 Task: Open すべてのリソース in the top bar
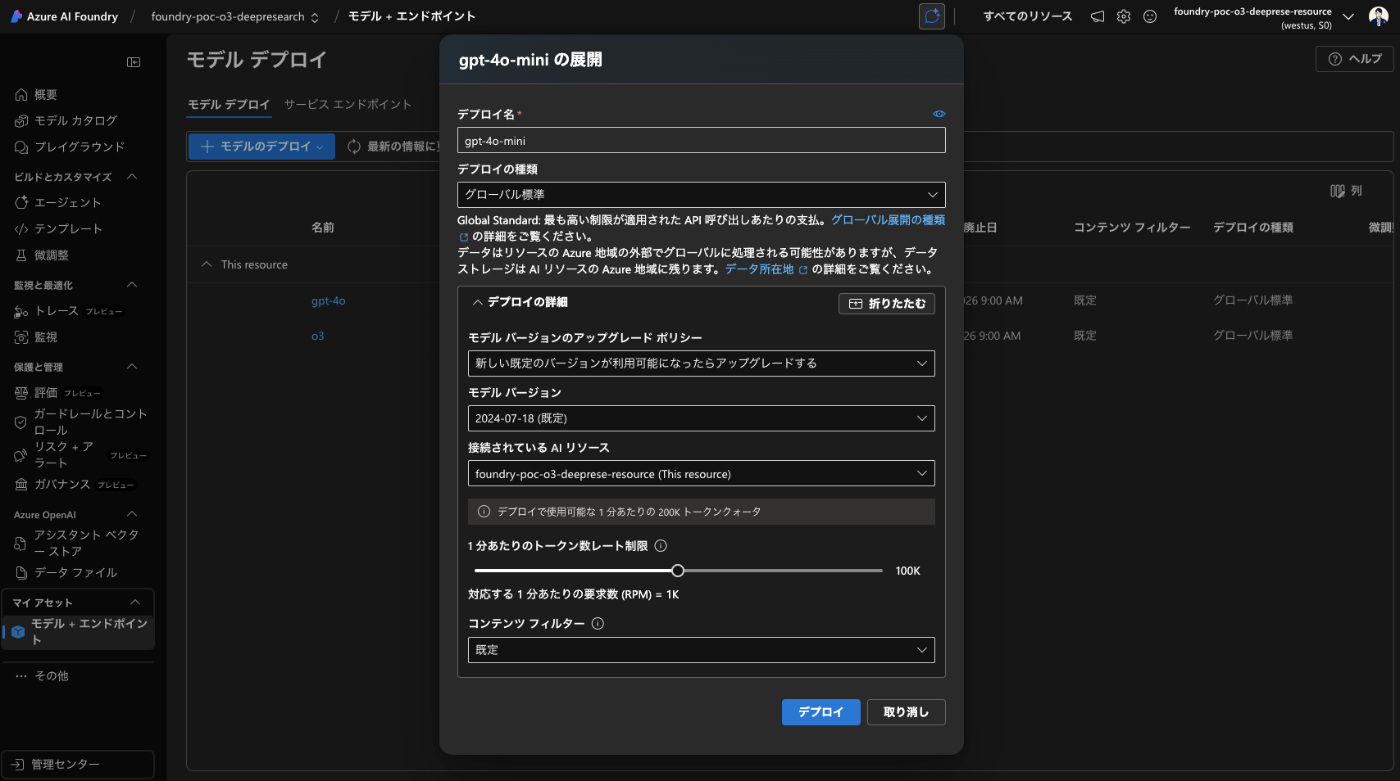[1028, 17]
